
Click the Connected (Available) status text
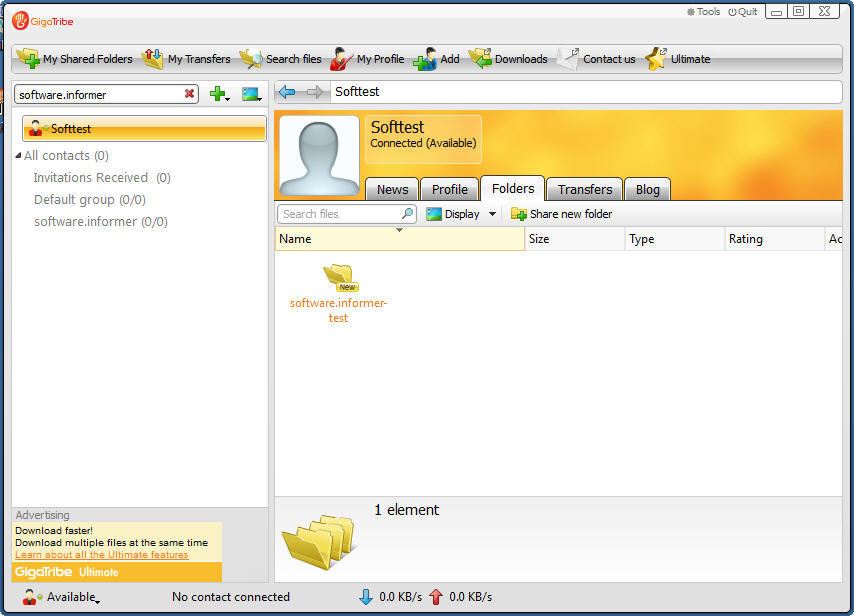pyautogui.click(x=423, y=143)
